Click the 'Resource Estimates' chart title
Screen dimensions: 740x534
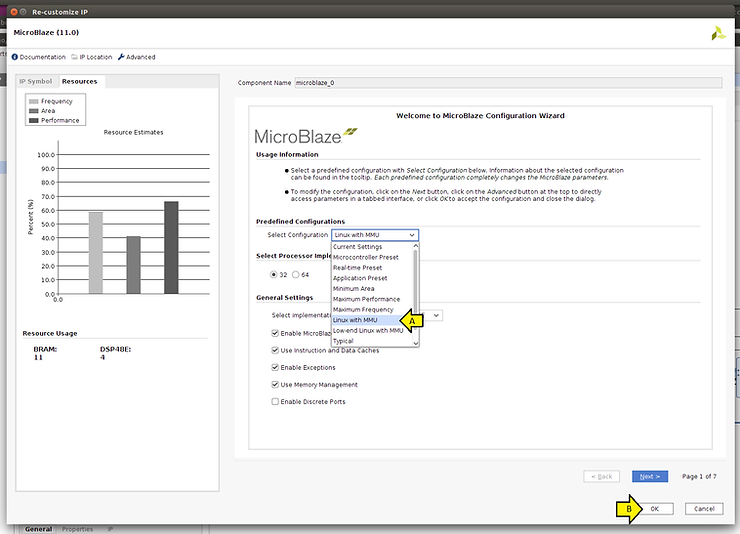point(134,133)
